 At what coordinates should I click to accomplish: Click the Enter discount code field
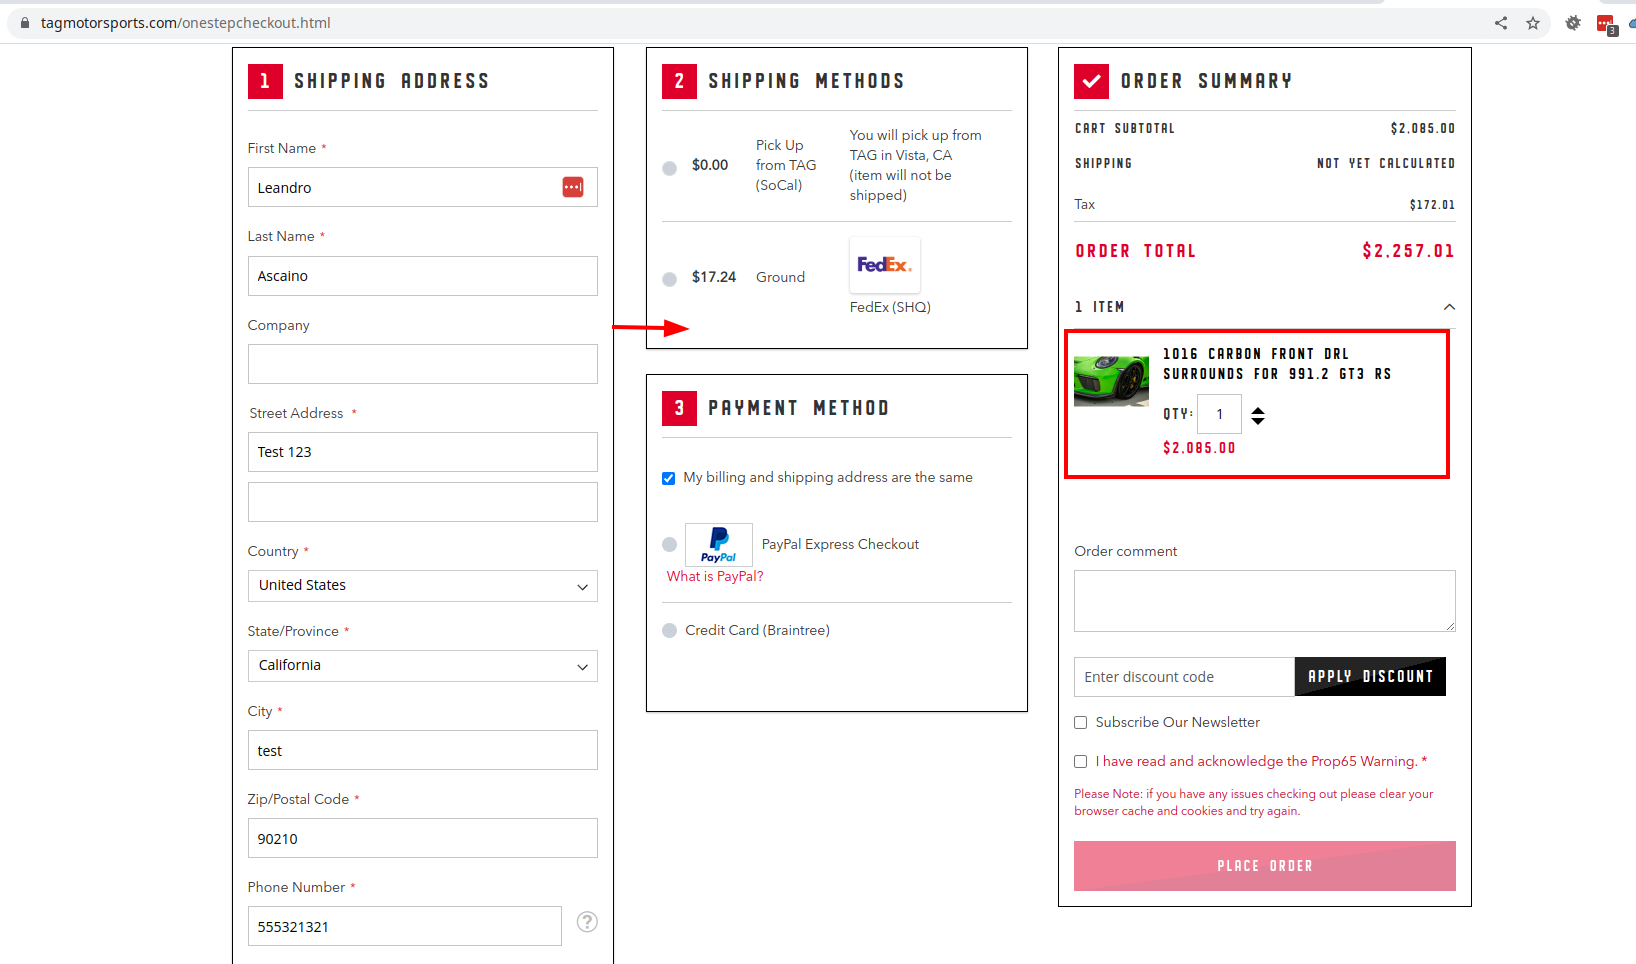click(1180, 677)
